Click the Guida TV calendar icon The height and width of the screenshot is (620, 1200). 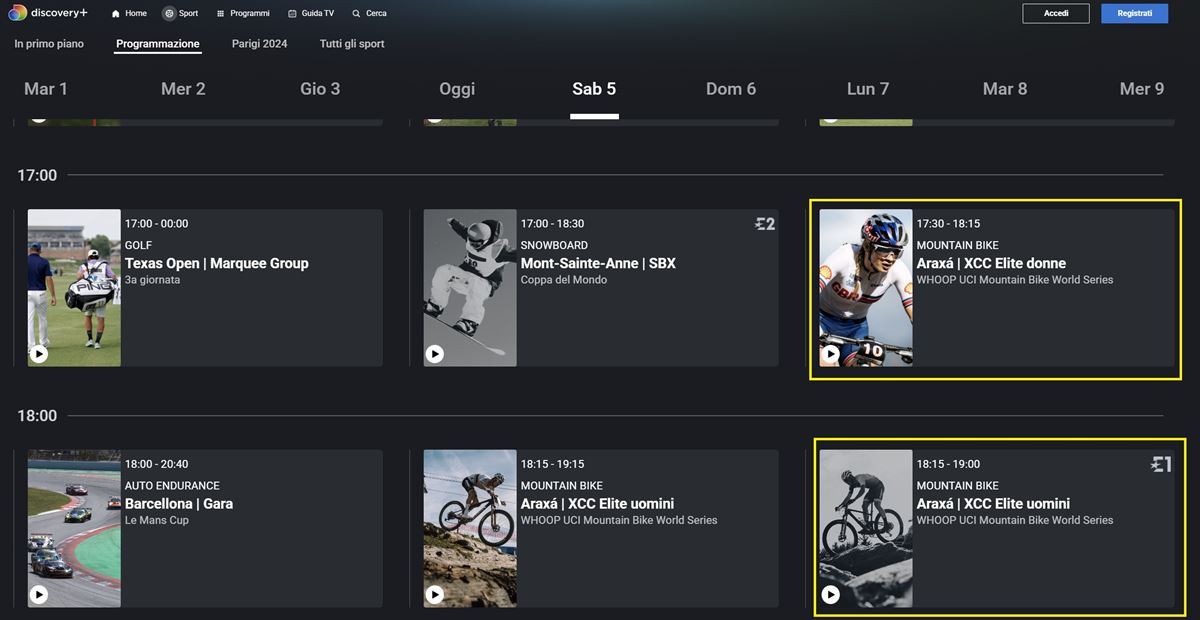coord(292,14)
